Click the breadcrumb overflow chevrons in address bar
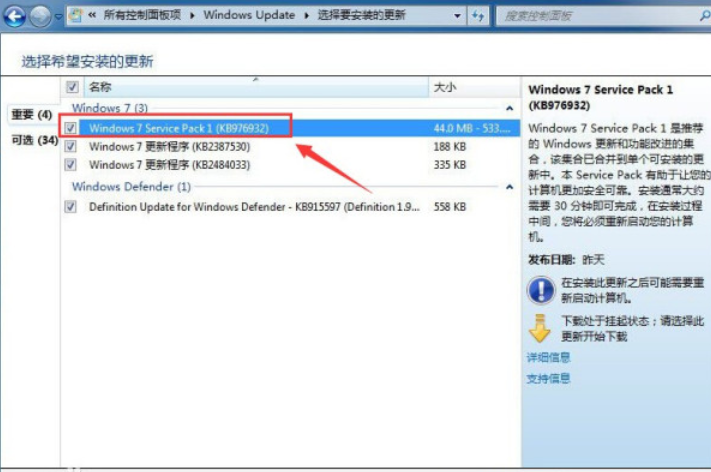Image resolution: width=711 pixels, height=472 pixels. tap(92, 15)
